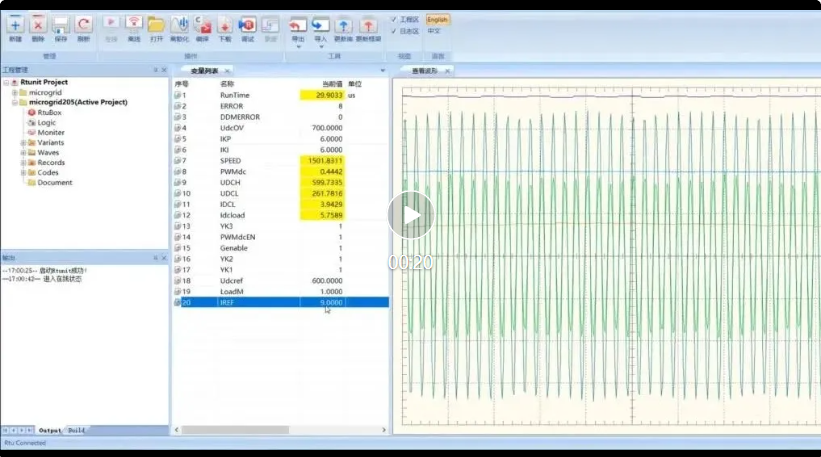Image resolution: width=821 pixels, height=457 pixels.
Task: Click the Download (下载) toolbar icon
Action: coord(225,24)
